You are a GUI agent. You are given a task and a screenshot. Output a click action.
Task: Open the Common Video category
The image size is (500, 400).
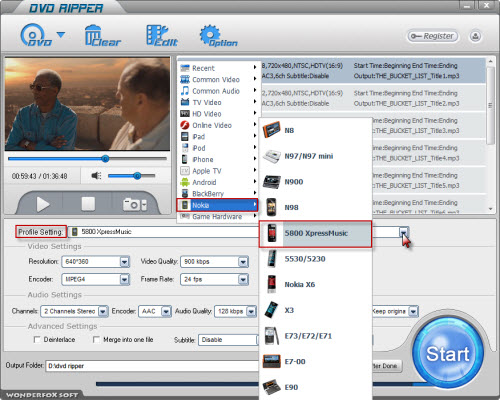[x=218, y=79]
